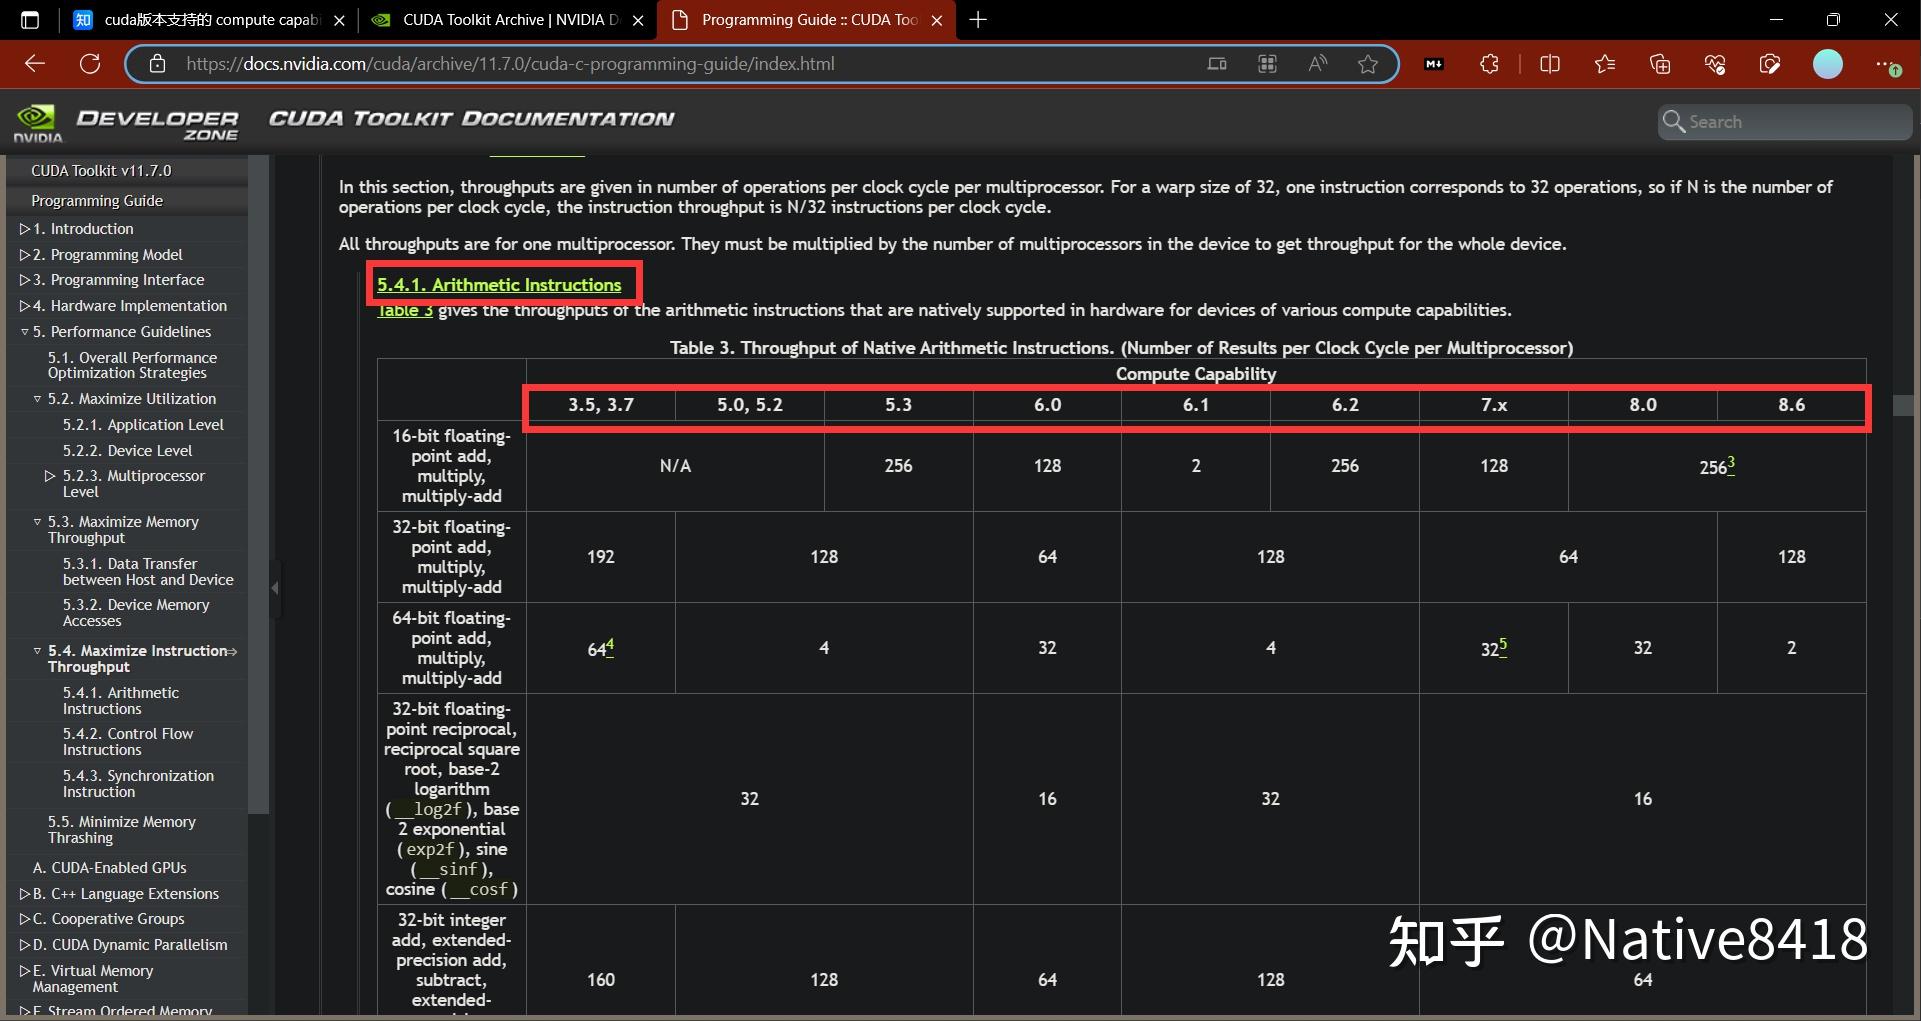Toggle the favorites star to bookmark this page
This screenshot has width=1921, height=1021.
1369,63
